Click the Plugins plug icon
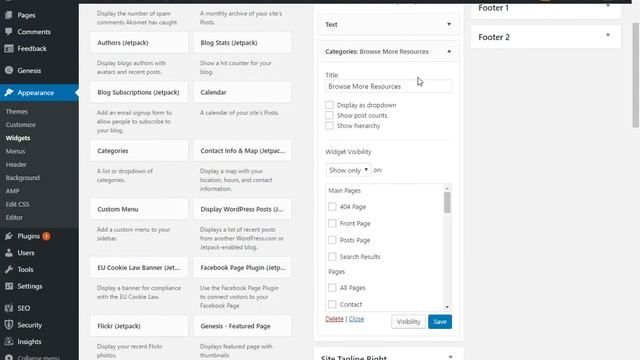This screenshot has height=360, width=640. point(9,236)
